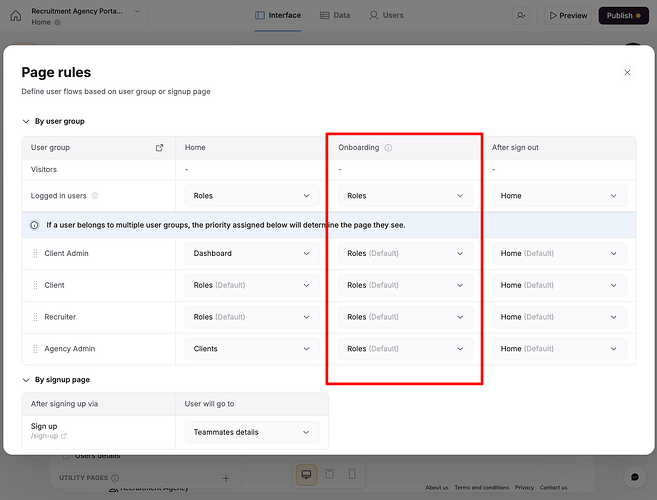The width and height of the screenshot is (657, 500).
Task: Grab the Recruiter row drag handle
Action: point(35,317)
